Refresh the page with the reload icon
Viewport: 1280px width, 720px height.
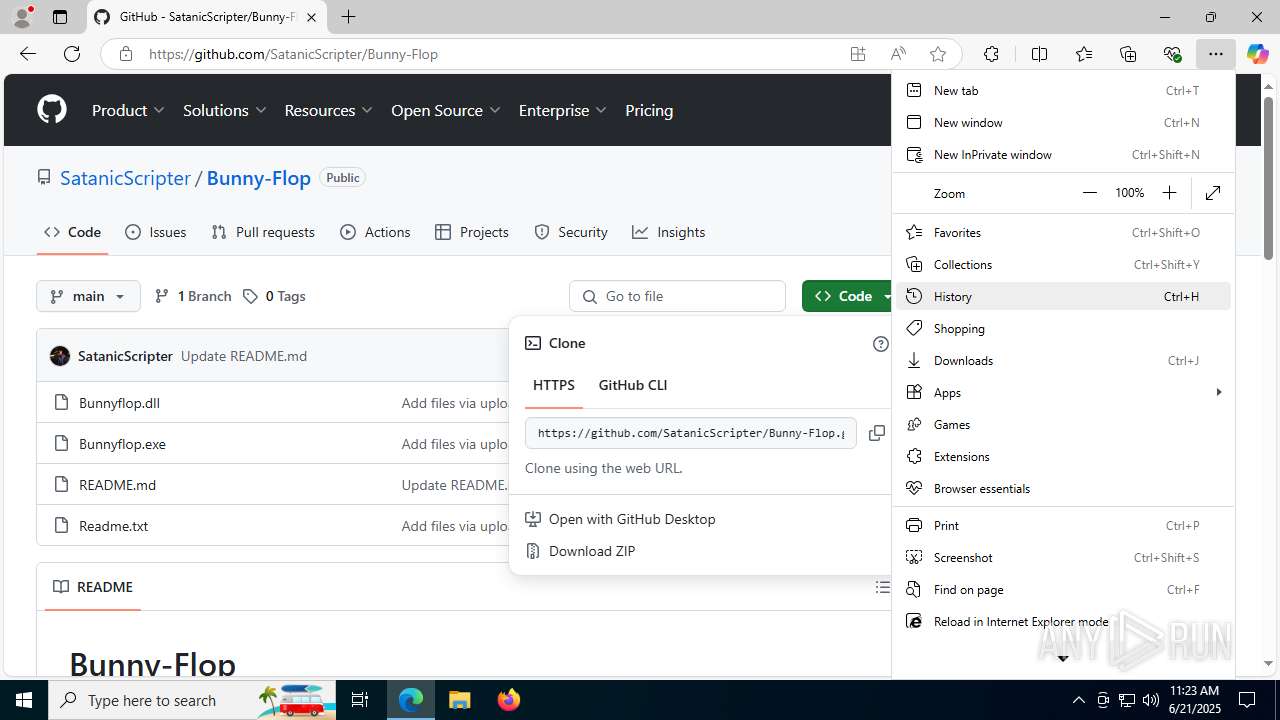(x=72, y=54)
